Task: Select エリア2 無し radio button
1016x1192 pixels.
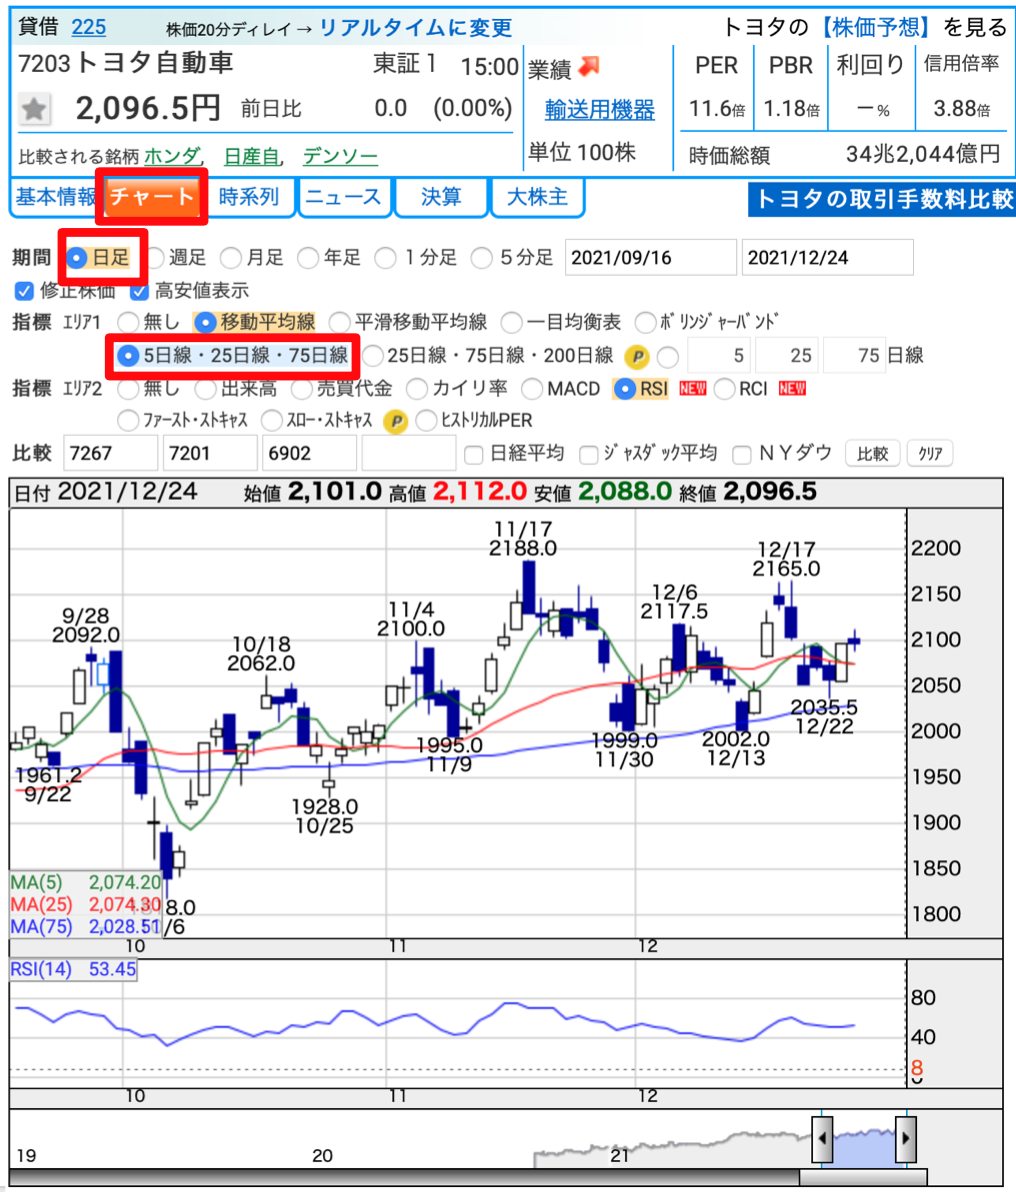Action: pyautogui.click(x=129, y=389)
